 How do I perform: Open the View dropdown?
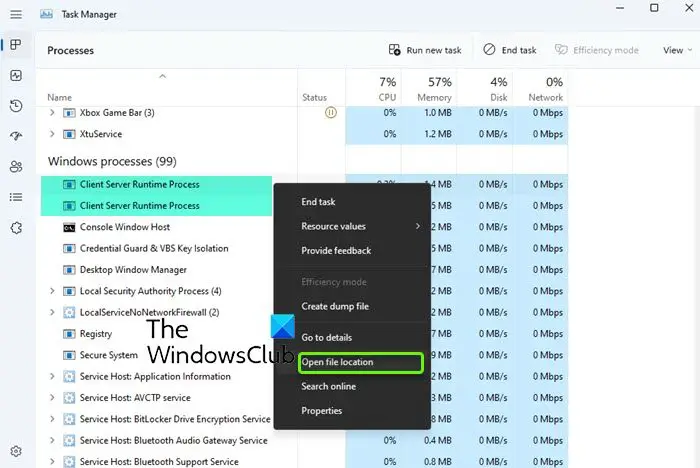[677, 50]
